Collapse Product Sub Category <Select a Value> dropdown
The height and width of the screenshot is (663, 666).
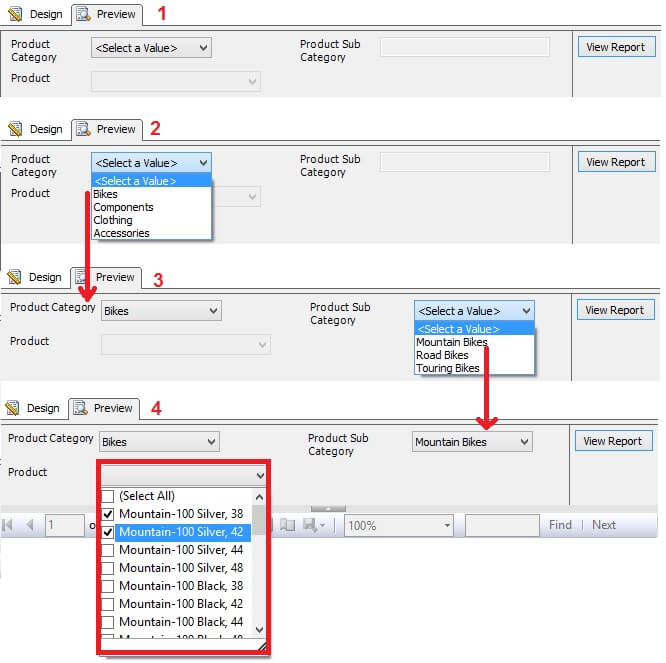click(x=474, y=310)
